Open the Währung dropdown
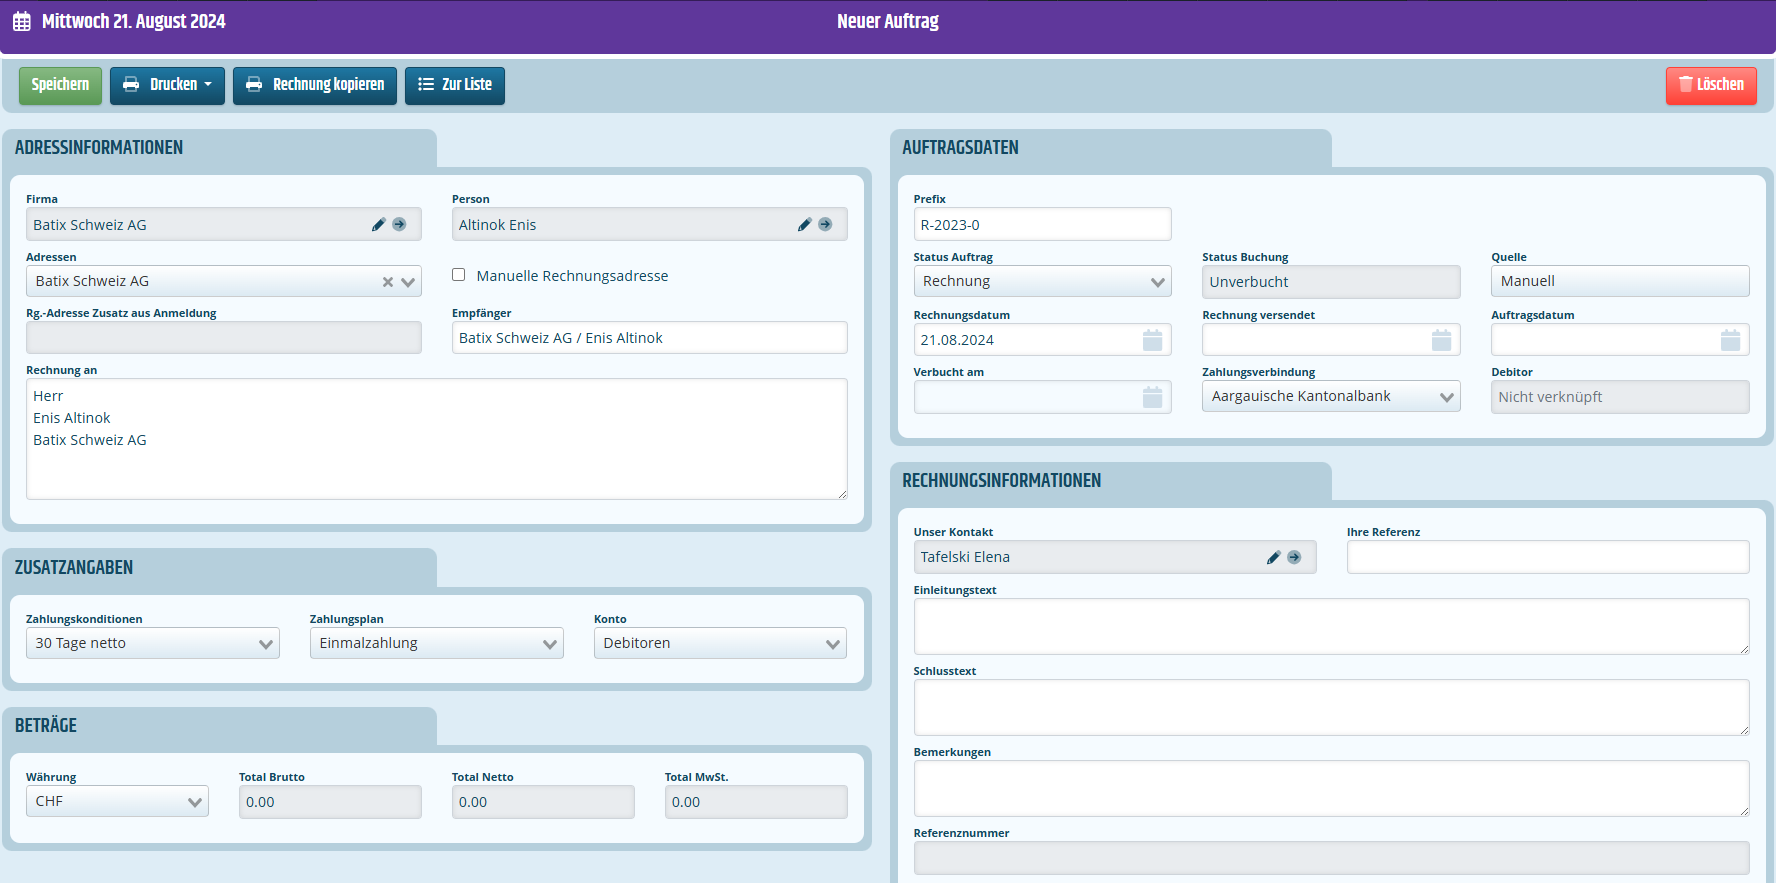 pos(117,801)
